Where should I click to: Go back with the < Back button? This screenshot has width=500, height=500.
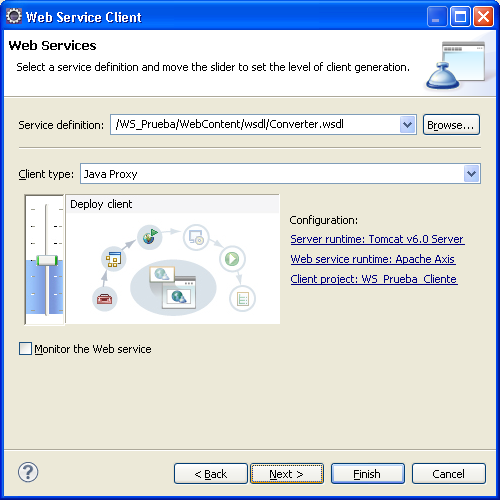click(x=211, y=474)
